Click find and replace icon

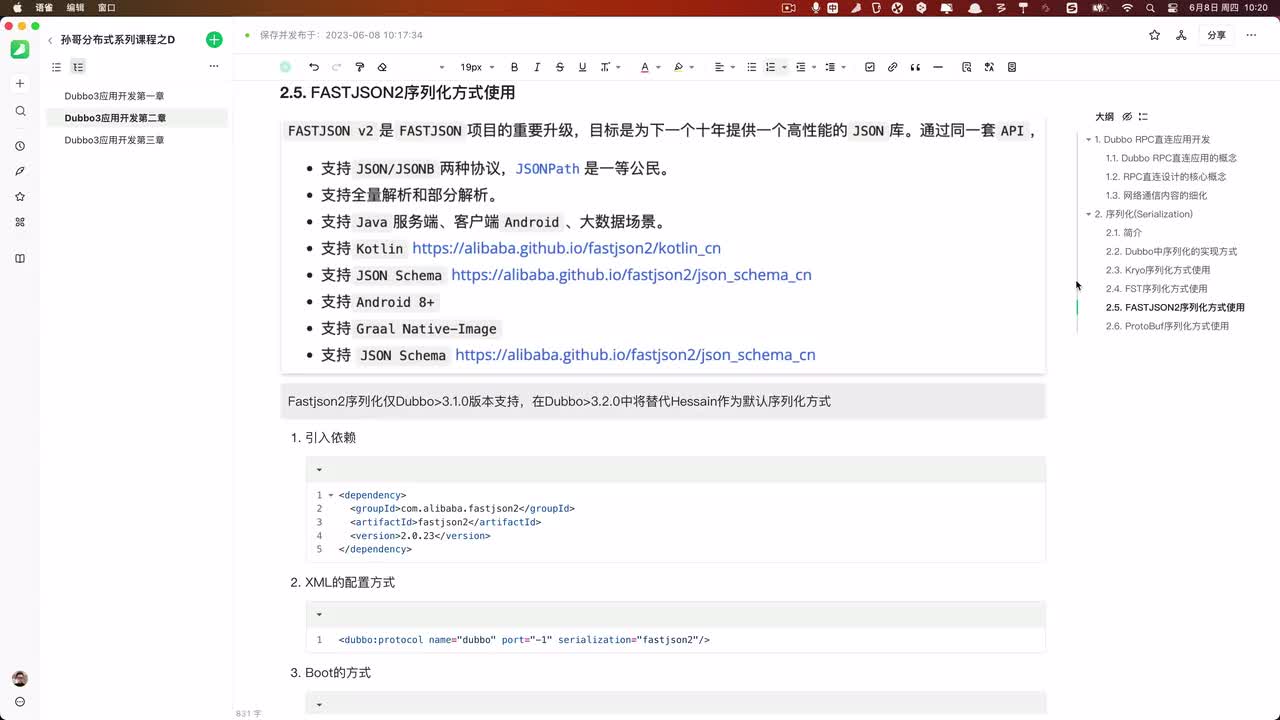tap(967, 67)
